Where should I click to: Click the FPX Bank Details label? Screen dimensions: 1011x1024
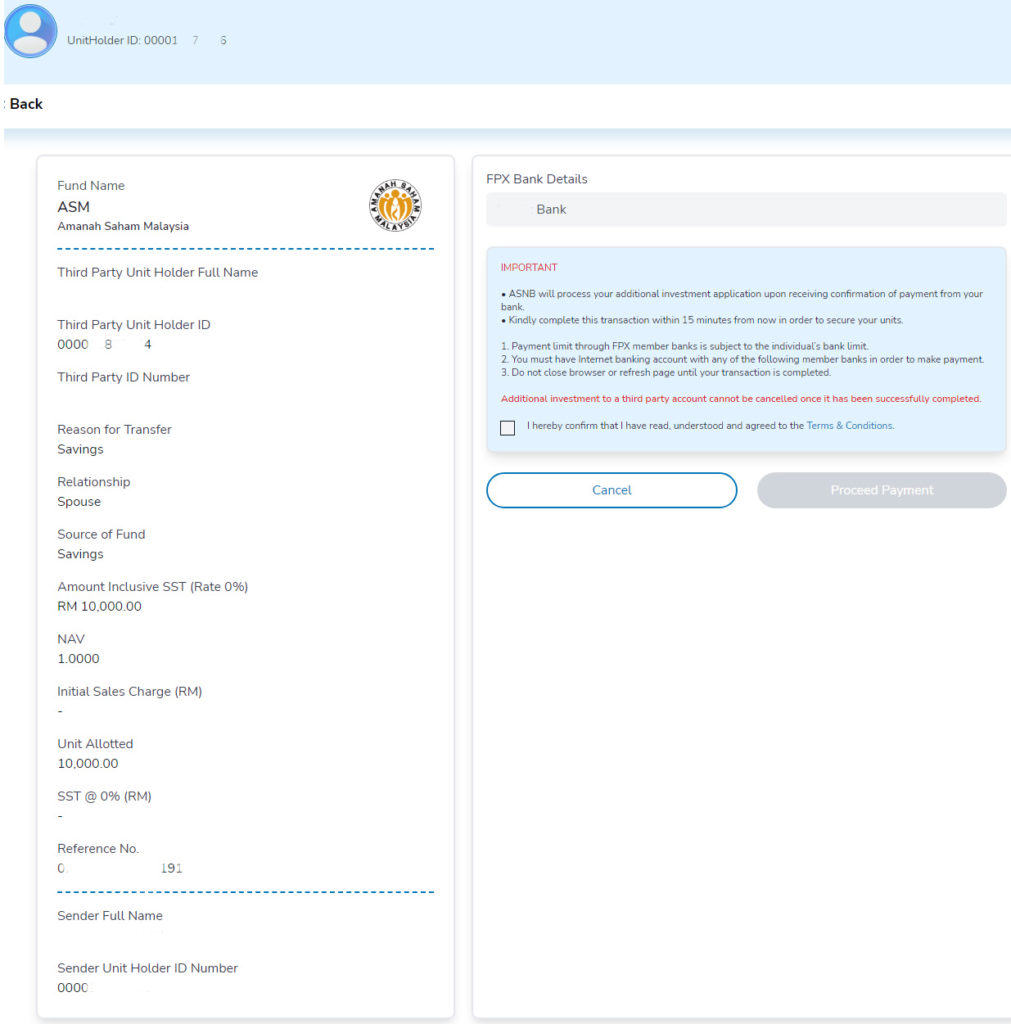(537, 180)
